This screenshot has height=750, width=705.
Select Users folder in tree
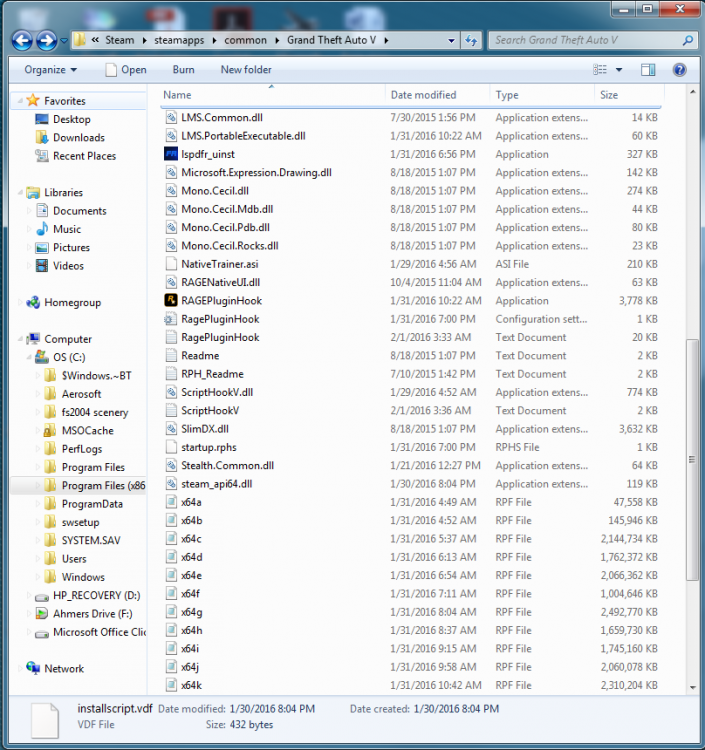click(74, 559)
